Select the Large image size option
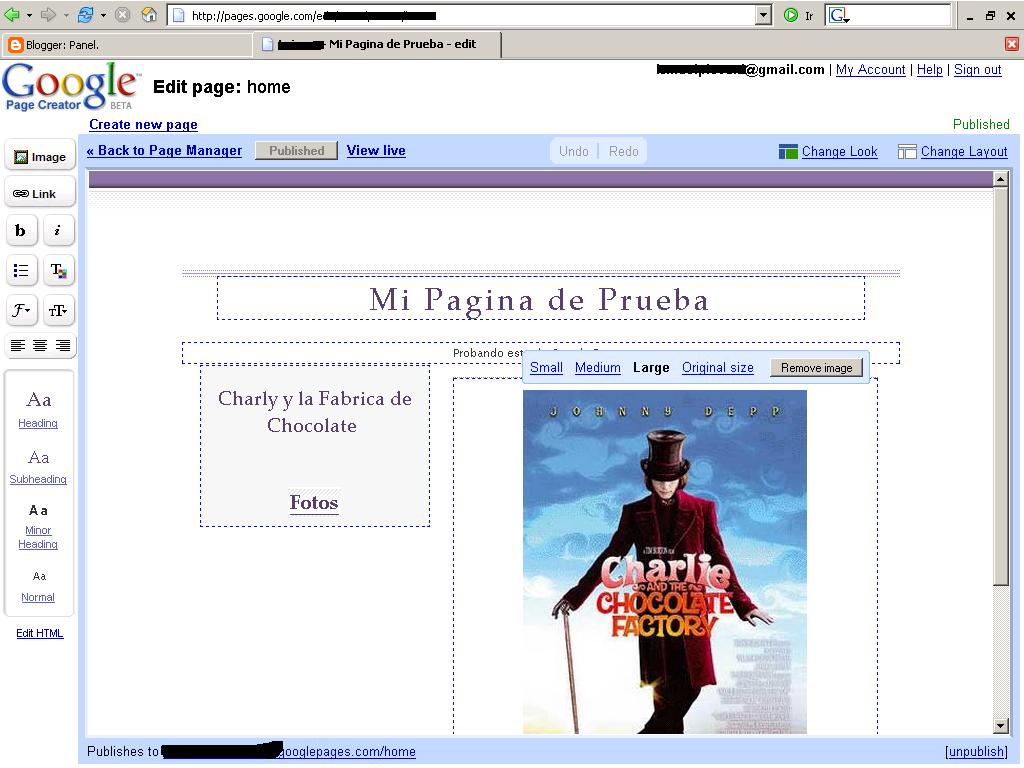This screenshot has width=1024, height=768. (651, 368)
